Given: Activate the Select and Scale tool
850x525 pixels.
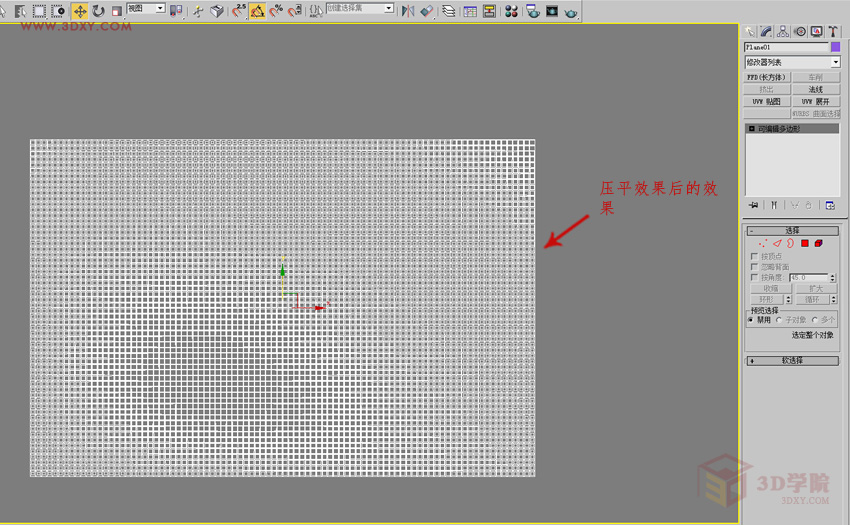Looking at the screenshot, I should tap(117, 11).
